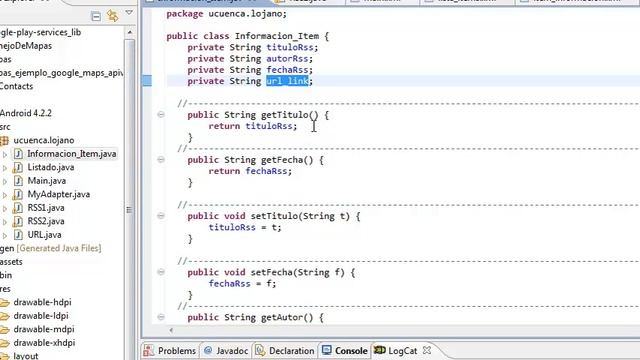Select the drawable-mdpi folder
The width and height of the screenshot is (640, 360).
click(44, 329)
